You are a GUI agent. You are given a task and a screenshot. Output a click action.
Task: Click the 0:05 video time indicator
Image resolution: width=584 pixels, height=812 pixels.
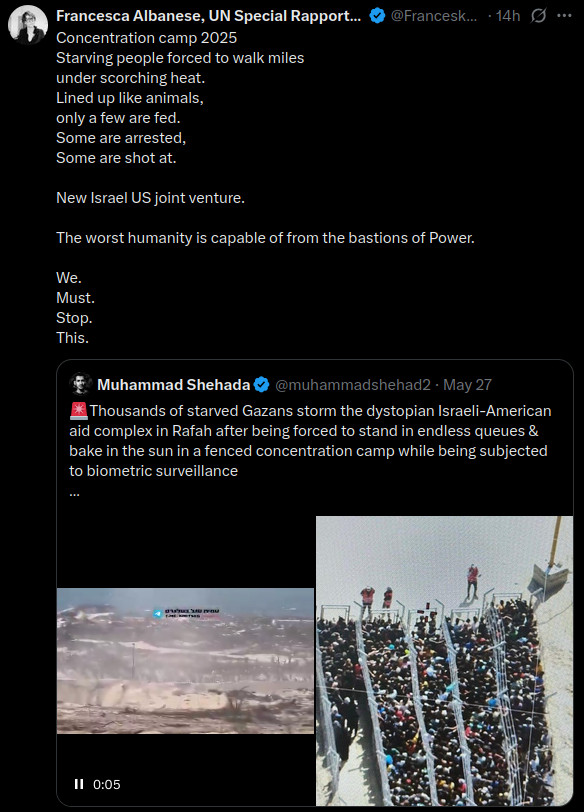107,785
